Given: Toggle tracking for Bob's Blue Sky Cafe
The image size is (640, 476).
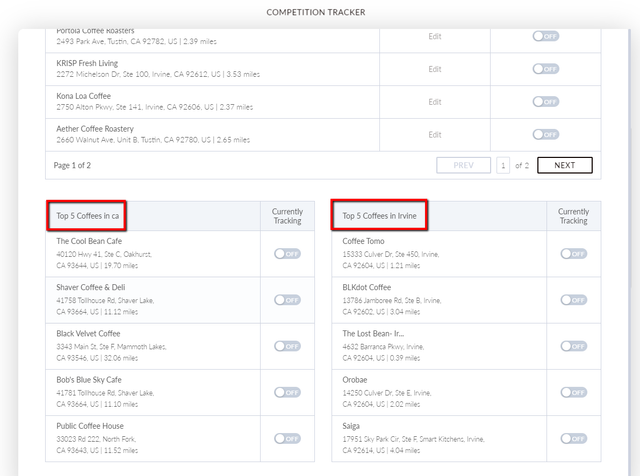Looking at the screenshot, I should pos(287,392).
